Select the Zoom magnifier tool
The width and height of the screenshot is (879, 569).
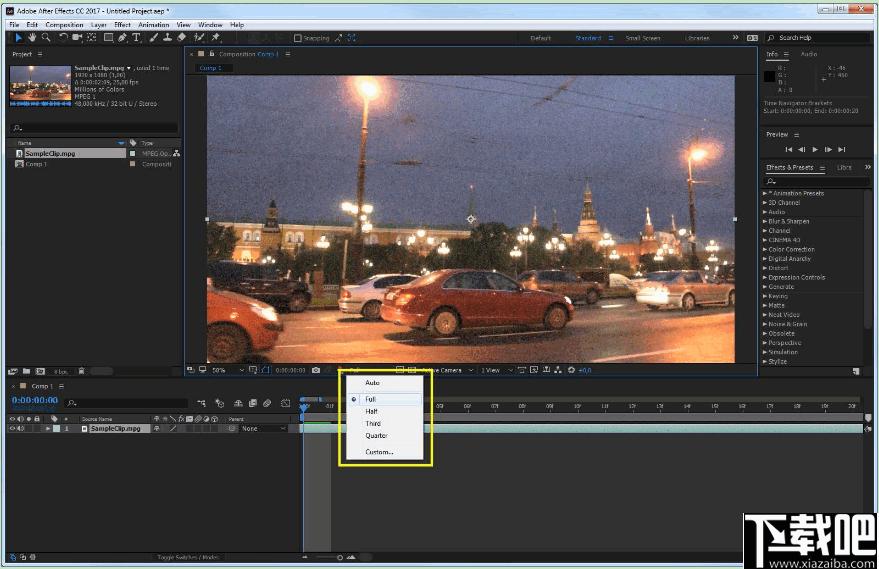46,38
